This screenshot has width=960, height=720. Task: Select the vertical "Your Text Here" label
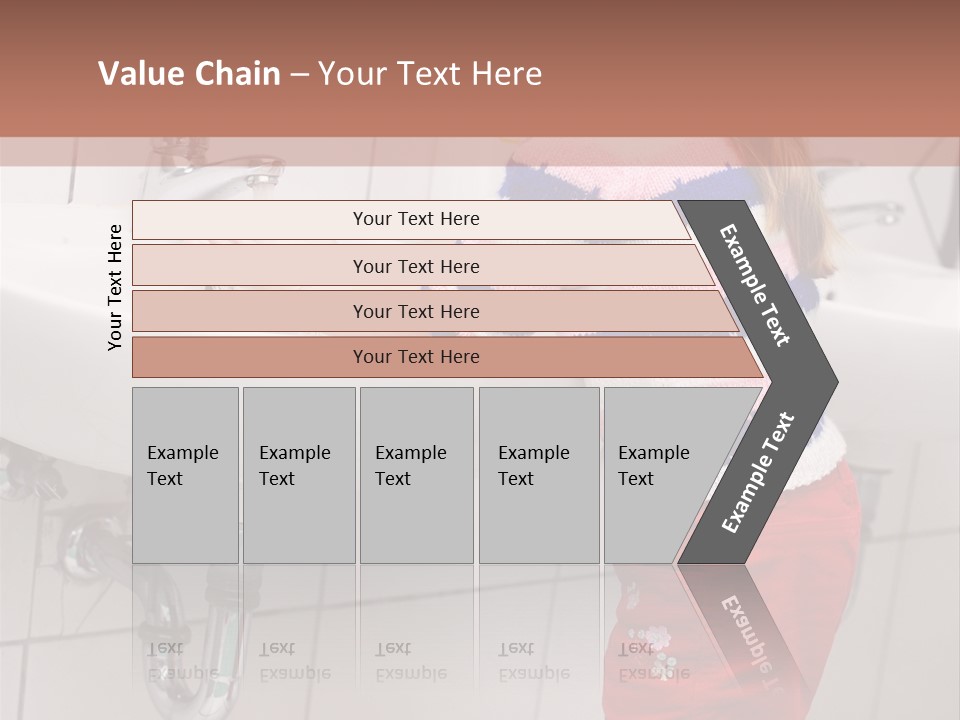(115, 287)
